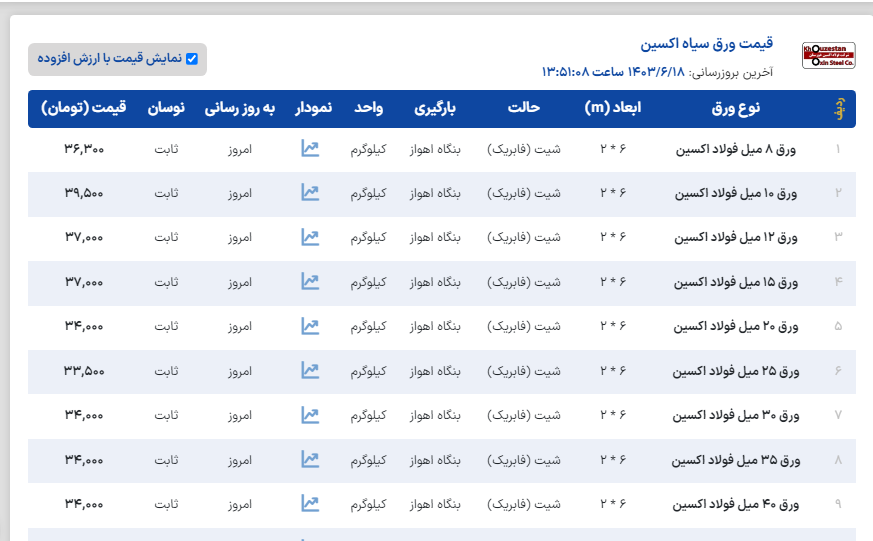Click the بارگیری column header
Image resolution: width=873 pixels, height=541 pixels.
pos(435,108)
